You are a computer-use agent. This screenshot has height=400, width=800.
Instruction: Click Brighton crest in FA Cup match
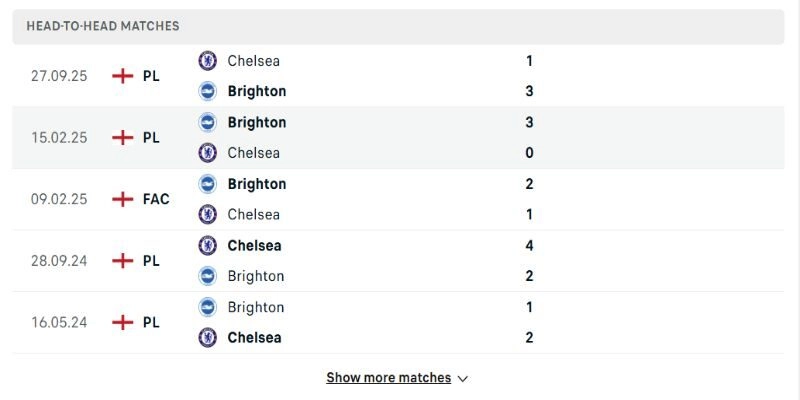[x=208, y=184]
